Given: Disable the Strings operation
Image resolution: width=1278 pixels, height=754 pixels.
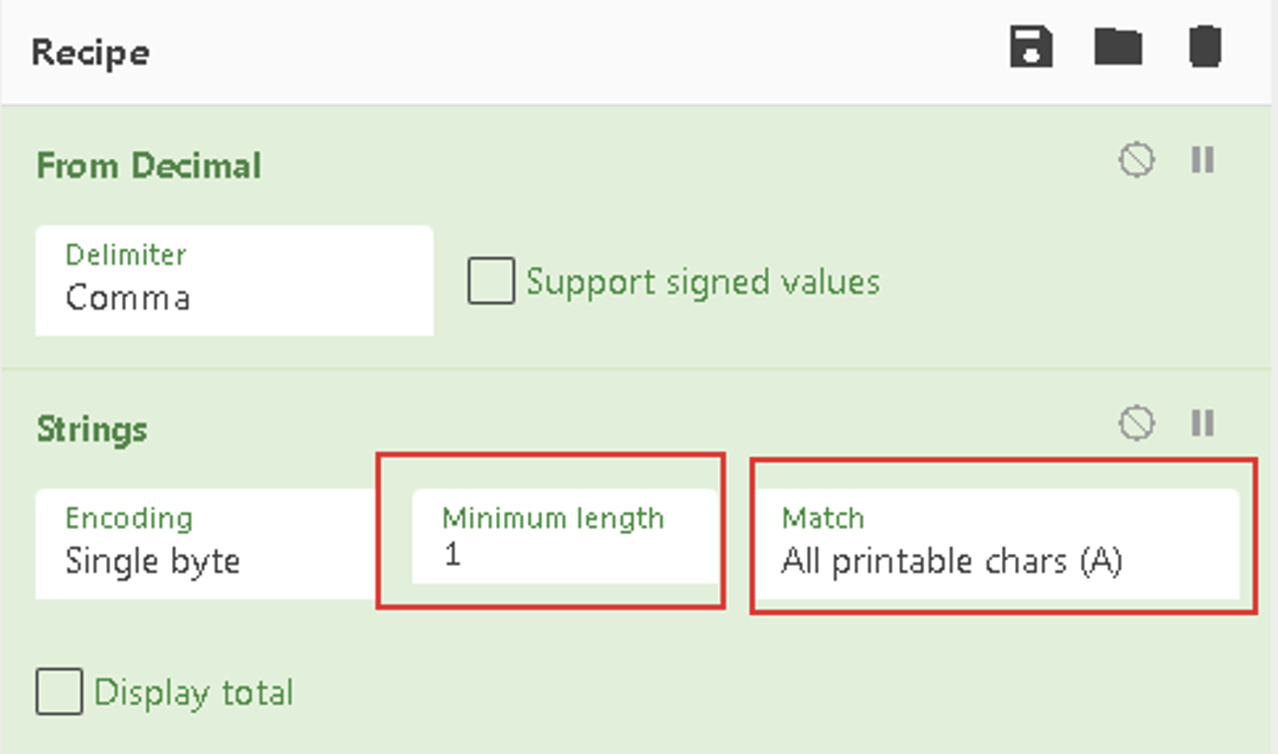Looking at the screenshot, I should coord(1136,423).
